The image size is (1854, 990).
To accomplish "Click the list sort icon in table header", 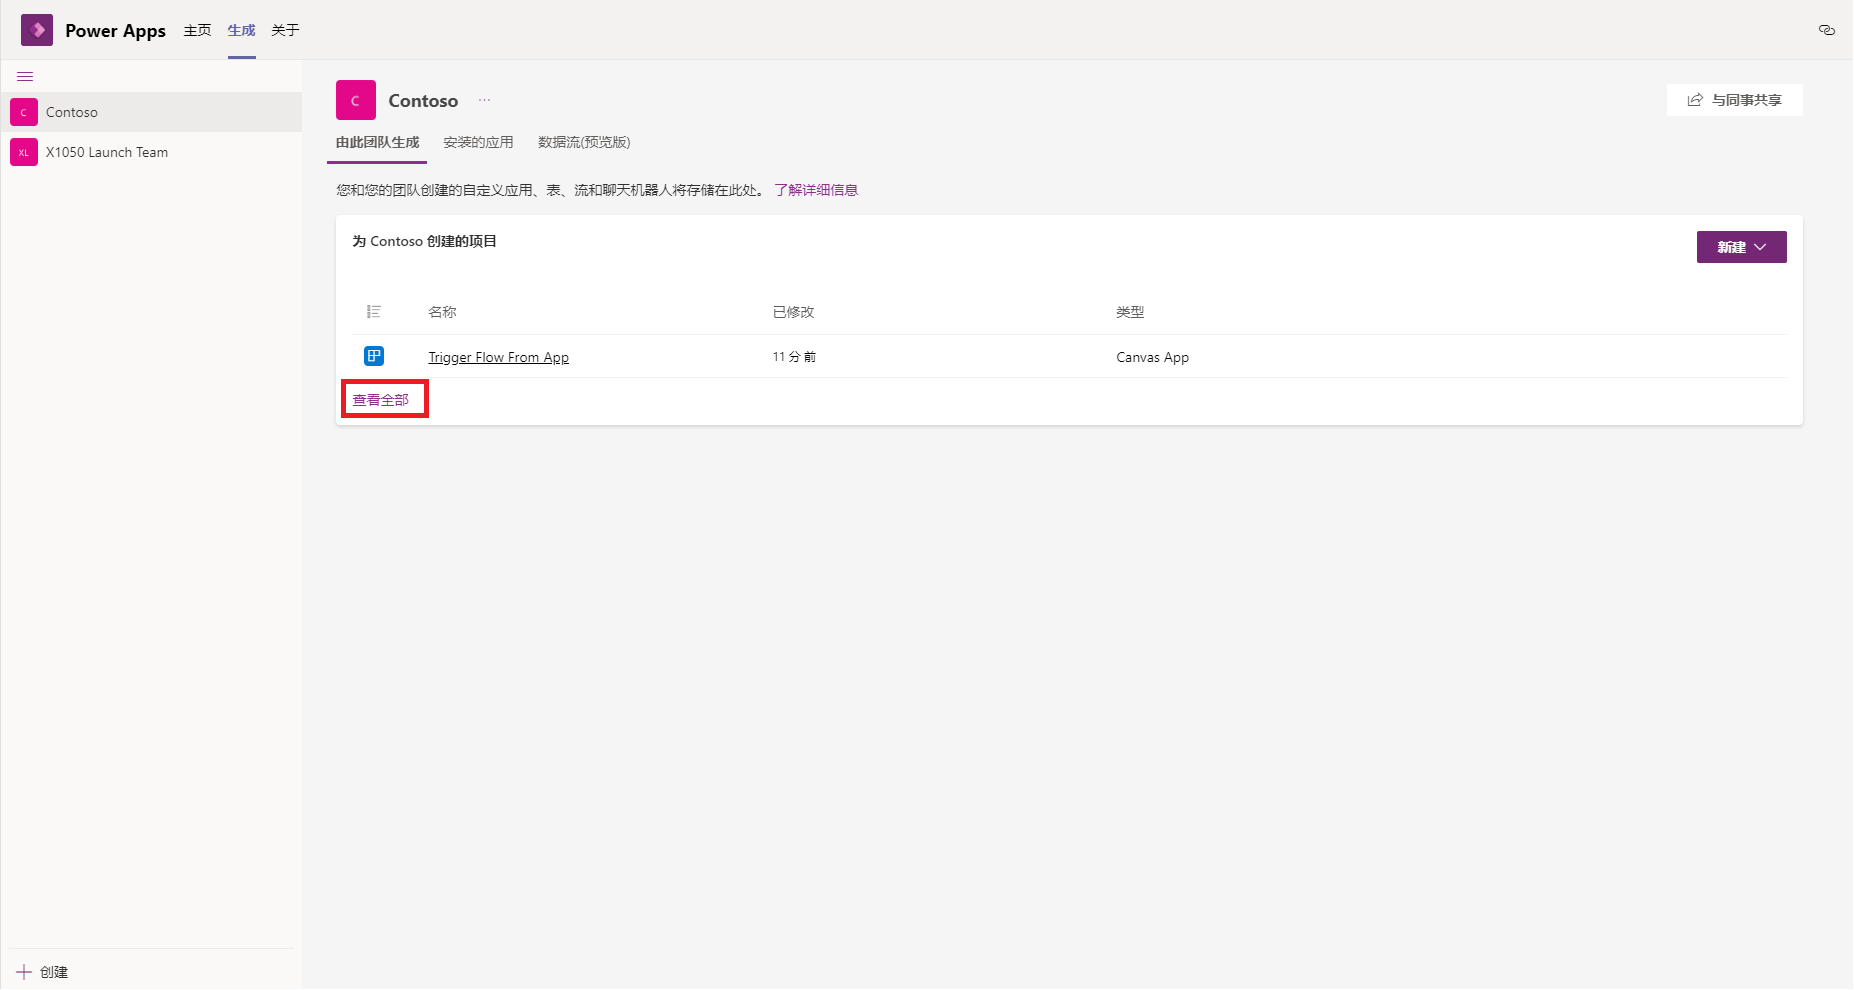I will (374, 312).
